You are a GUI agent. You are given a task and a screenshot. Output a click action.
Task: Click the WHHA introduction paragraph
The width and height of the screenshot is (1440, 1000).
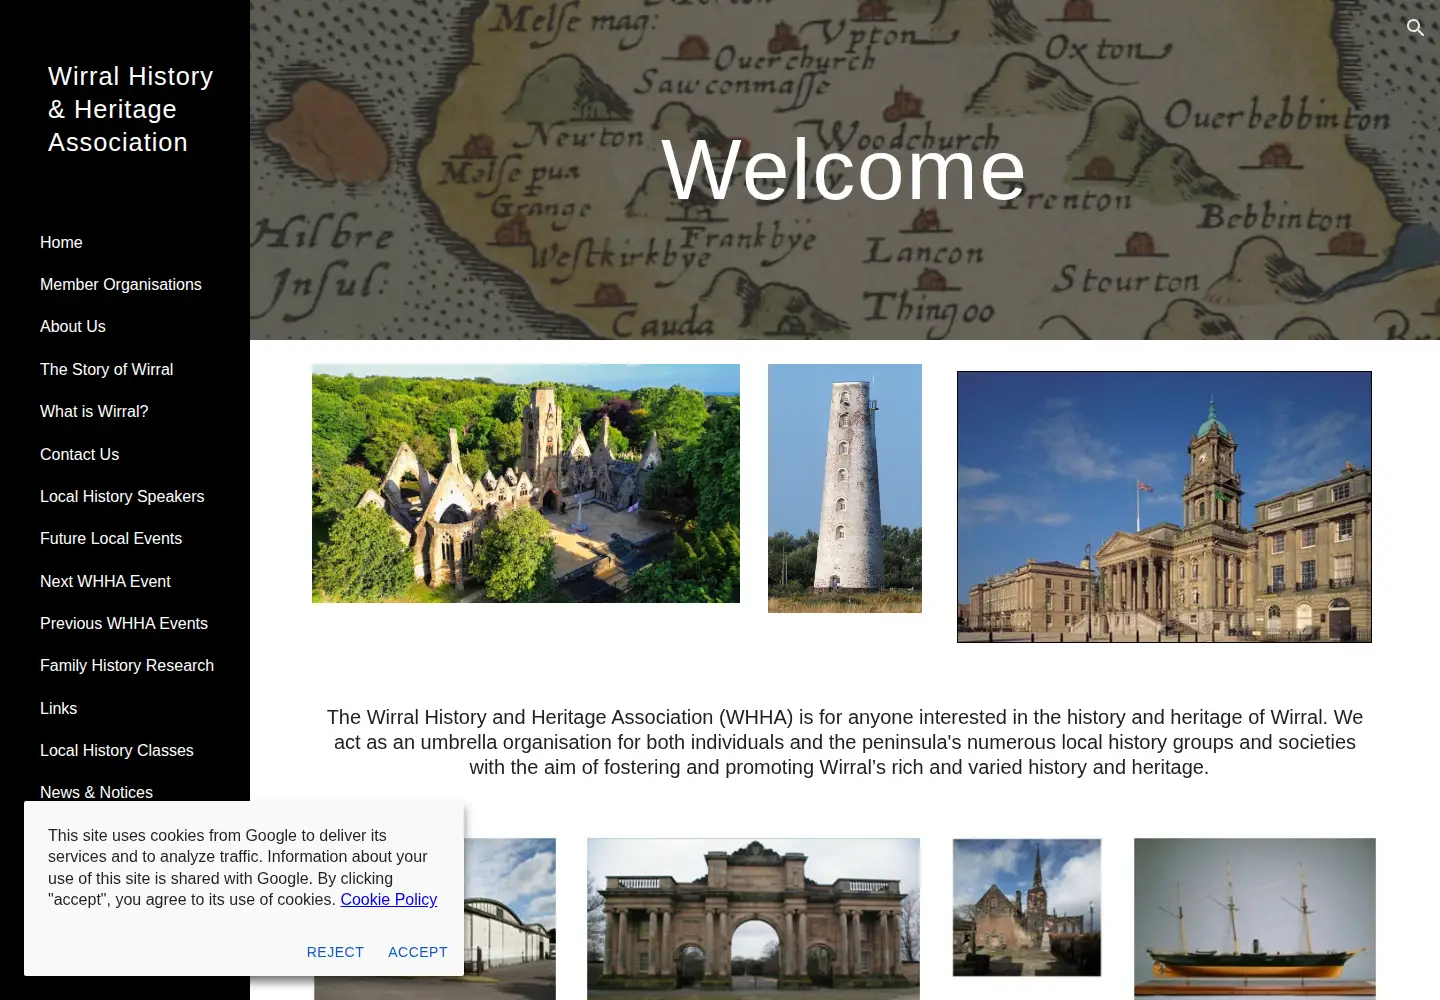coord(844,742)
